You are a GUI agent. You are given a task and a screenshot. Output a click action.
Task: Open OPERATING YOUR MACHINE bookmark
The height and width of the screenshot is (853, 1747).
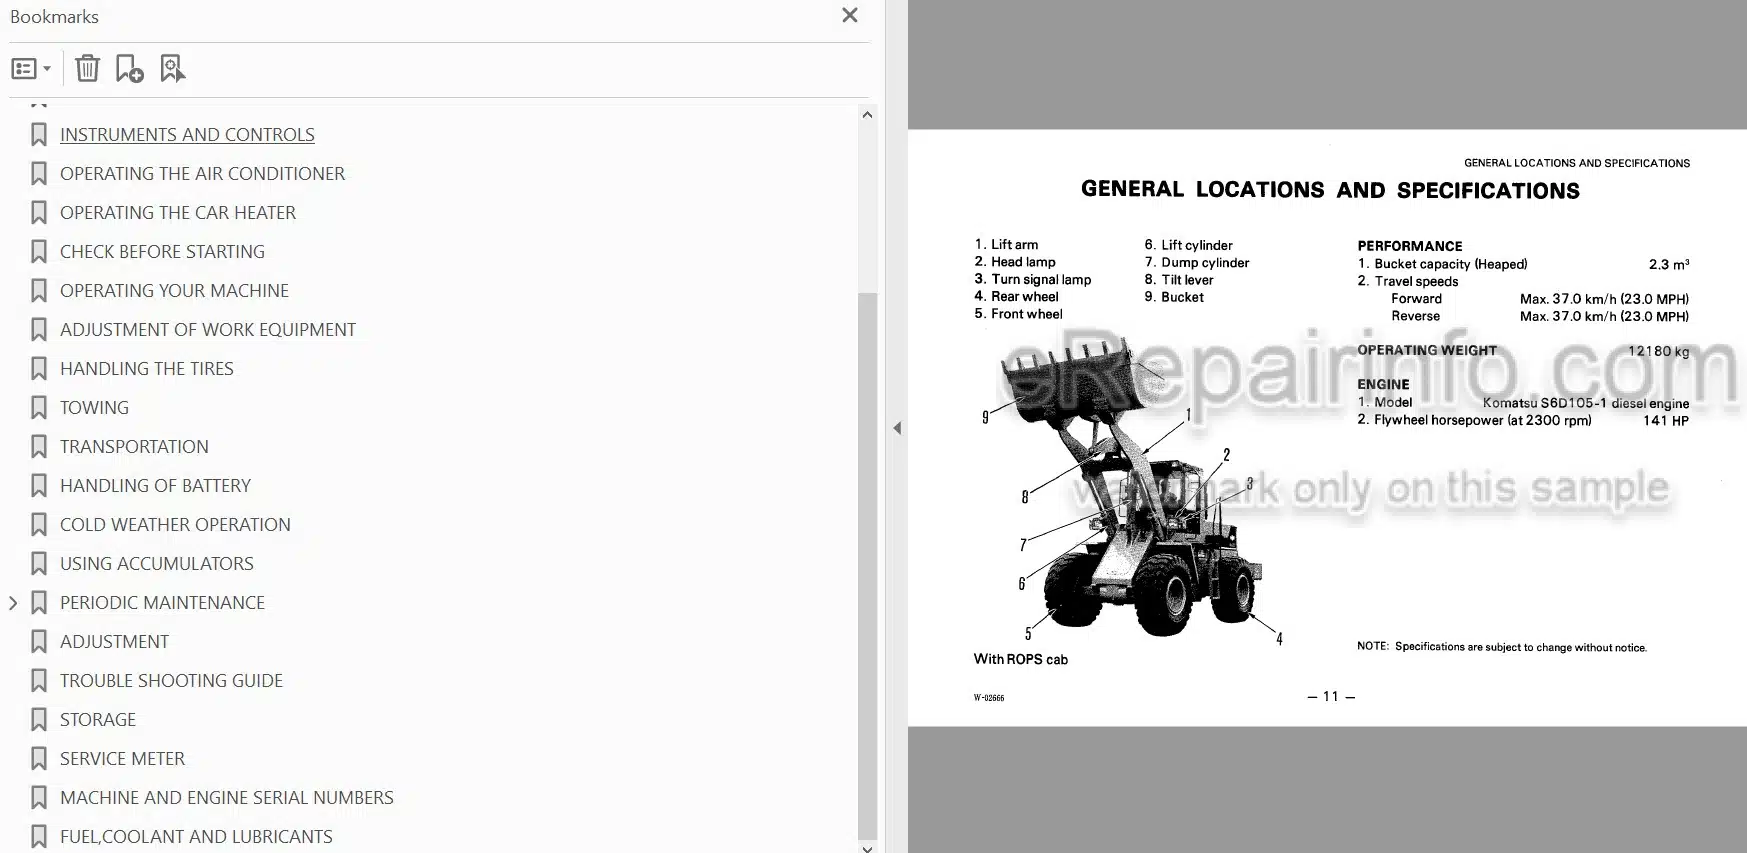[x=174, y=290]
